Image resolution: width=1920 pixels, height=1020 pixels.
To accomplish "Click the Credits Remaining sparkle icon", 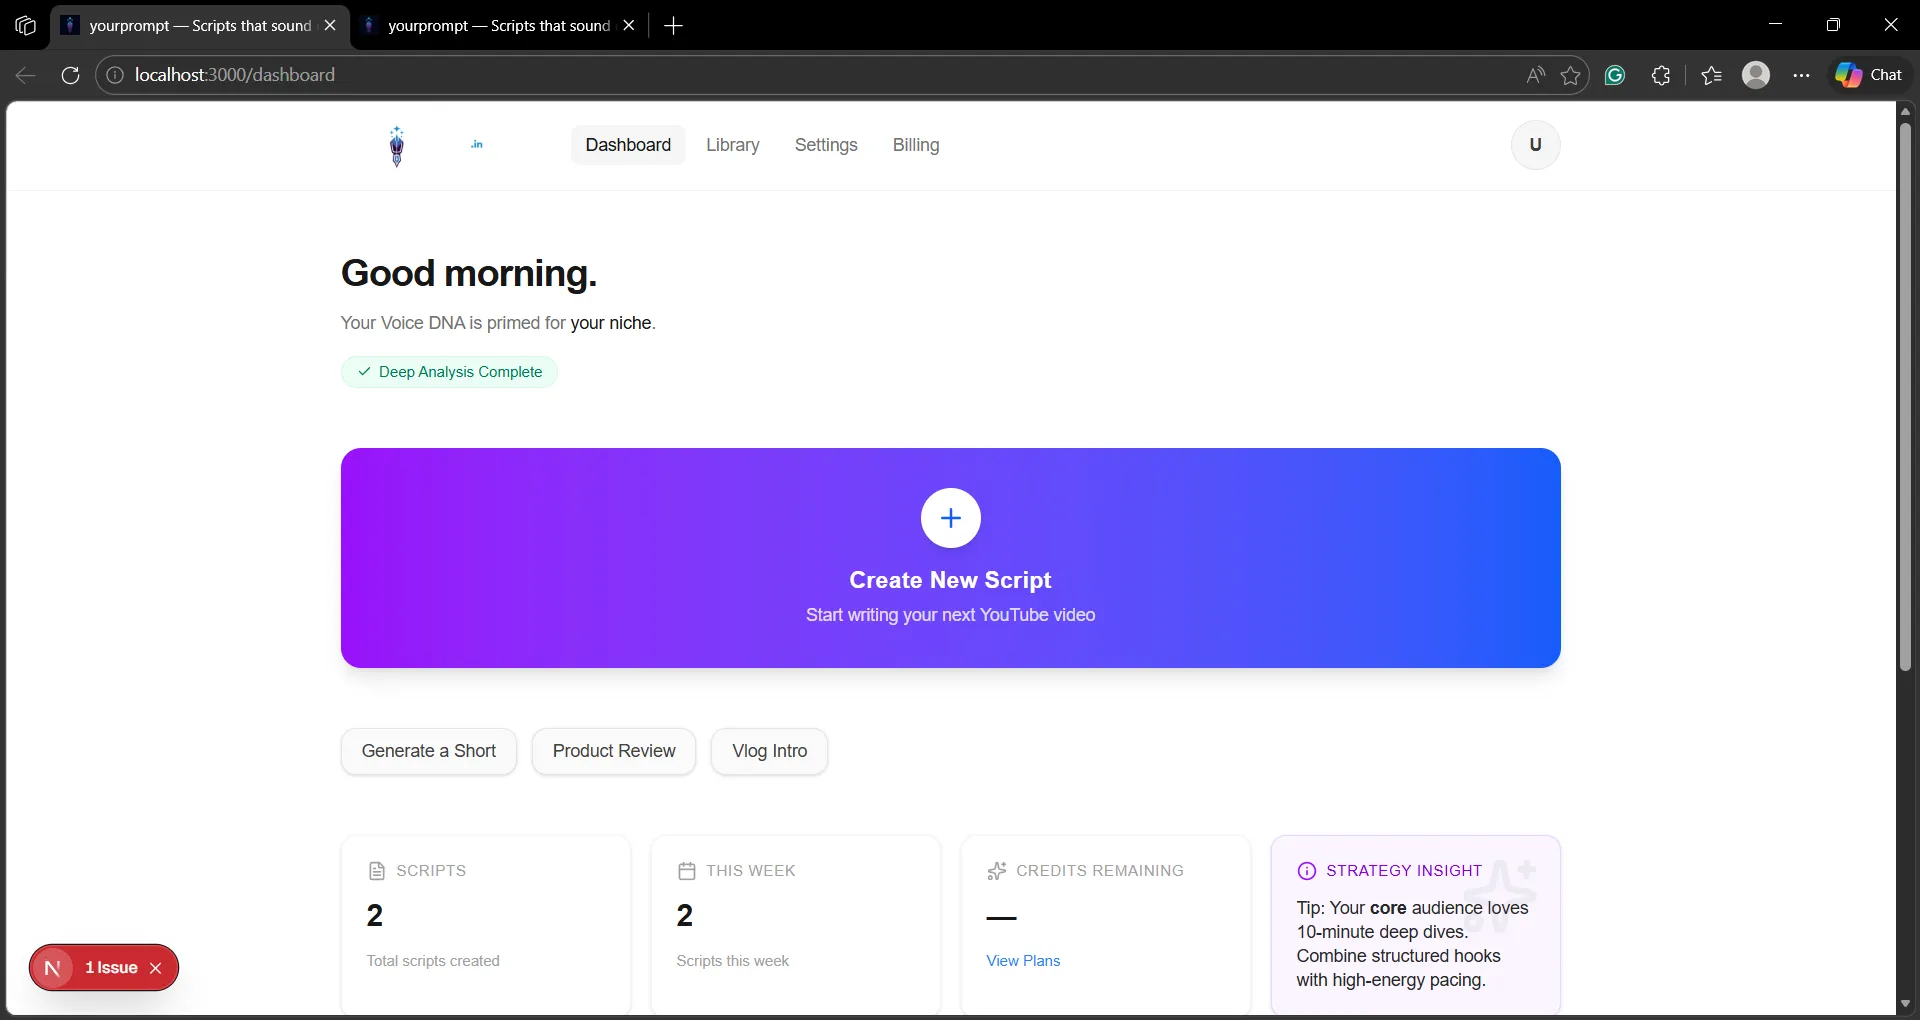I will pos(996,871).
